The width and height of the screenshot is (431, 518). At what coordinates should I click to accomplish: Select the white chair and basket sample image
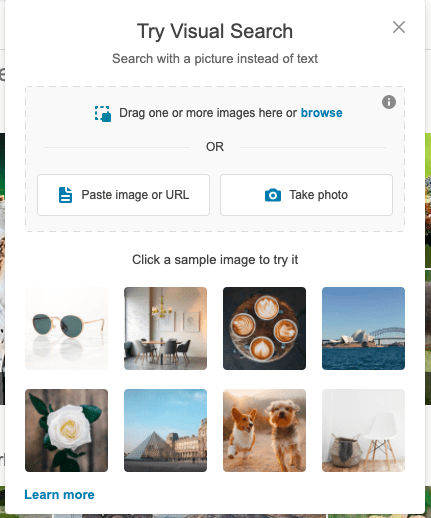[x=363, y=430]
